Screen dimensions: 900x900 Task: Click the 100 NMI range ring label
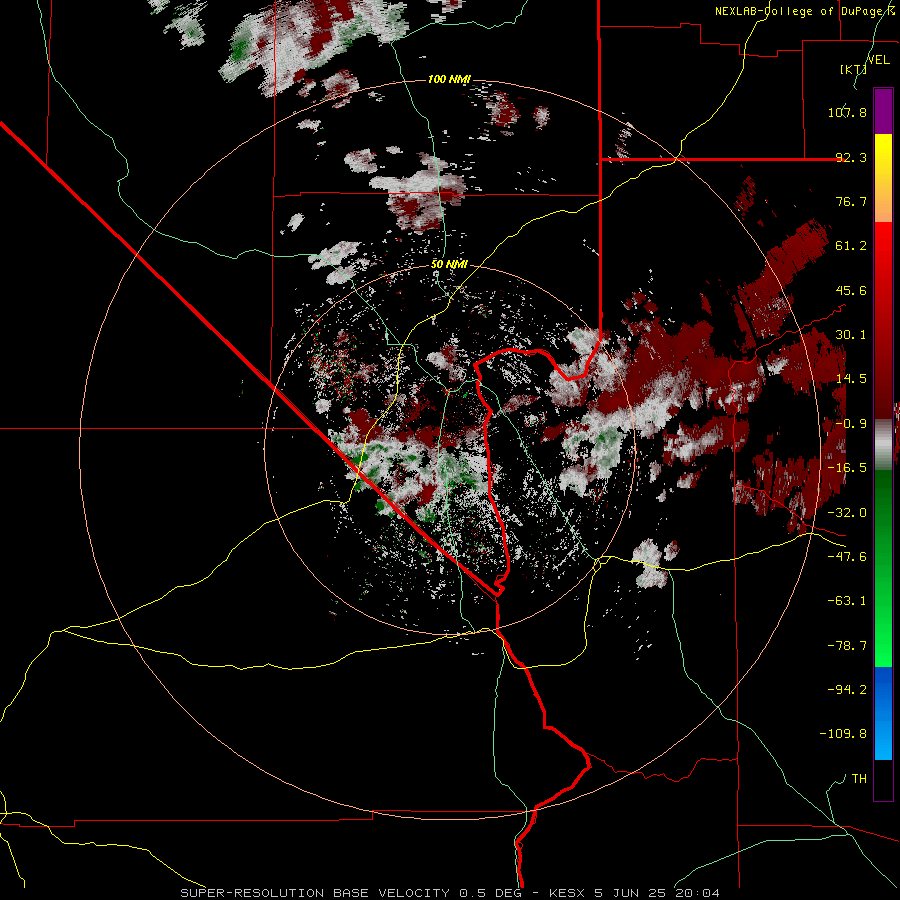pyautogui.click(x=449, y=79)
